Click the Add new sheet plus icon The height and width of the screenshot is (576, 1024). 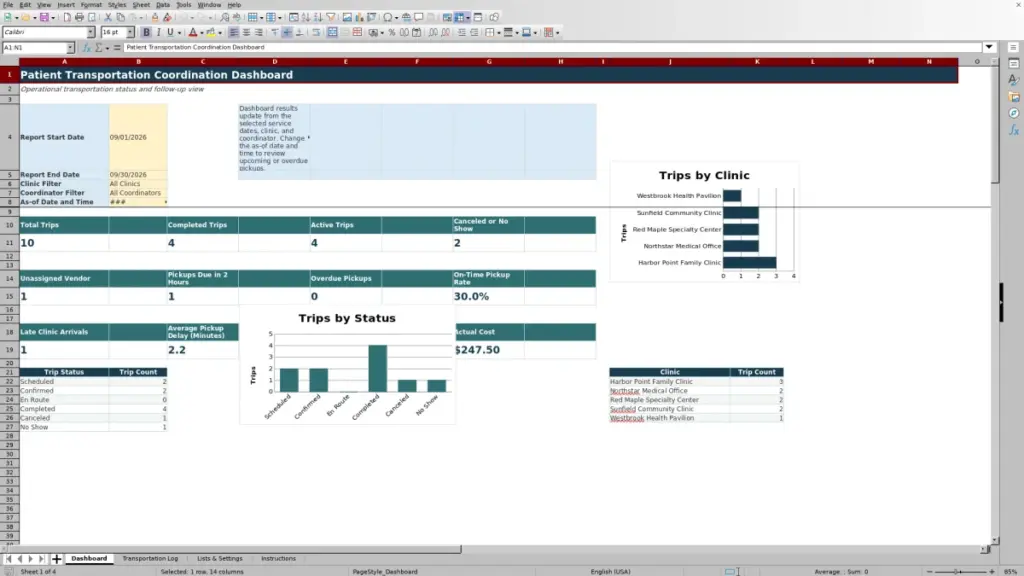(x=56, y=559)
